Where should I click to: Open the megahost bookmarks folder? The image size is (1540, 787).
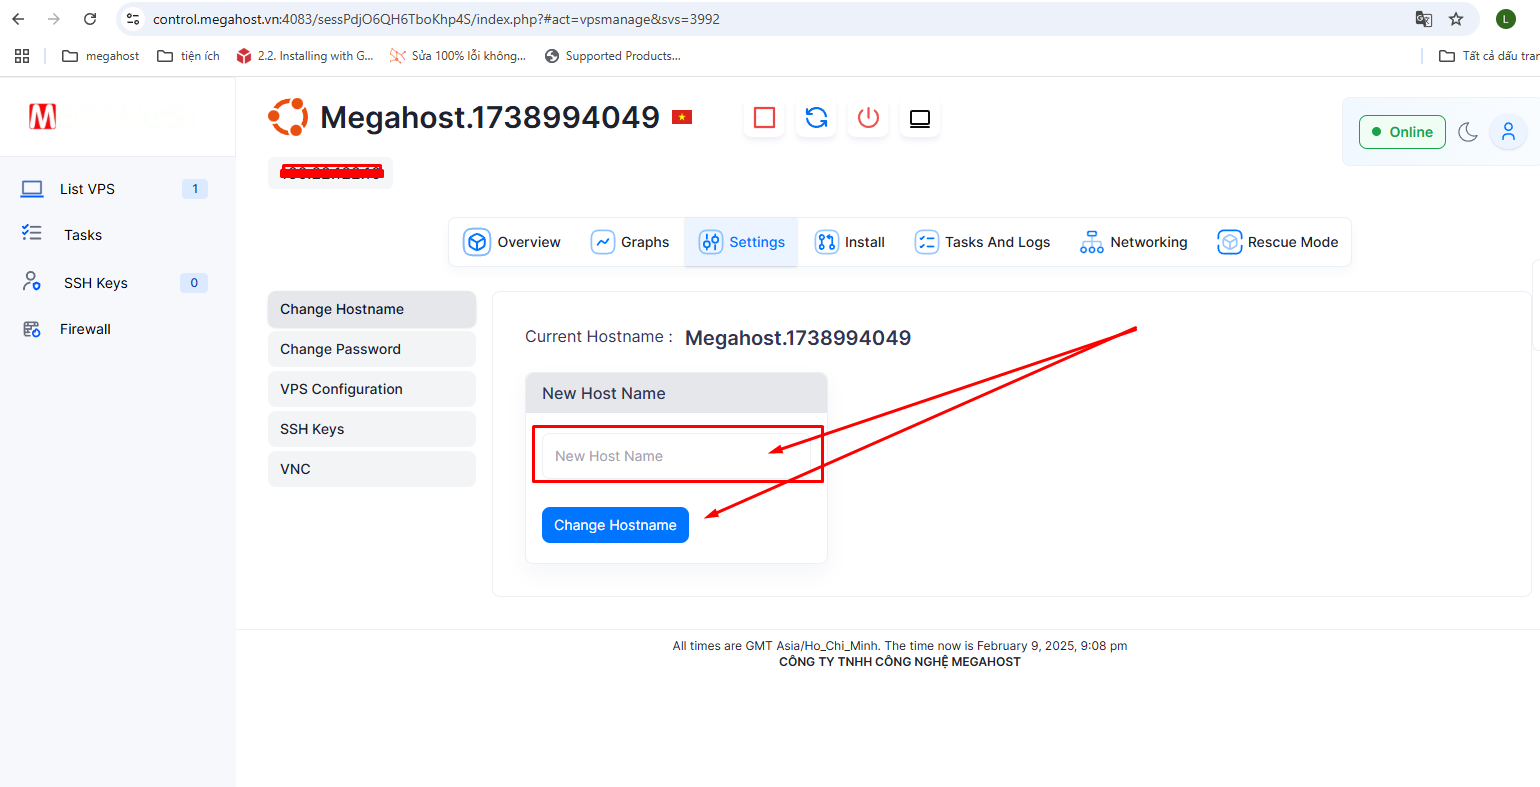[x=100, y=56]
